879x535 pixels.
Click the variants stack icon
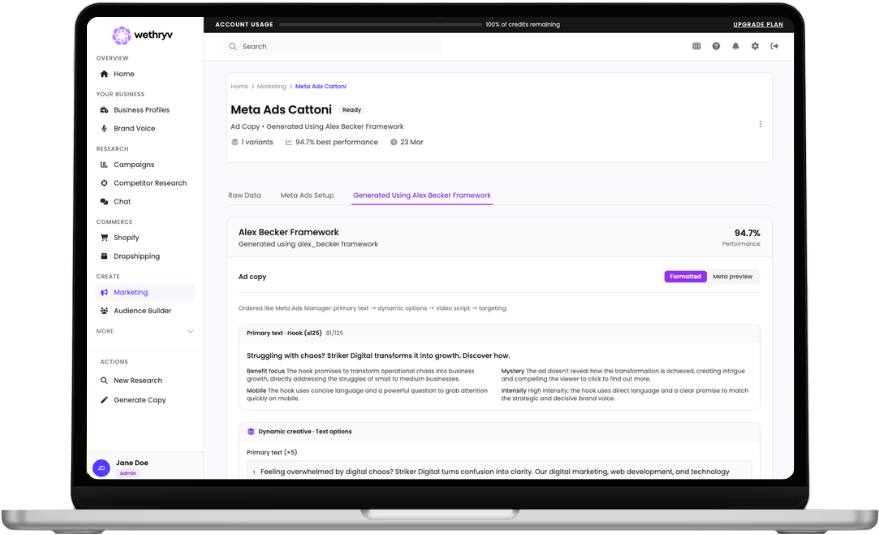pos(235,142)
